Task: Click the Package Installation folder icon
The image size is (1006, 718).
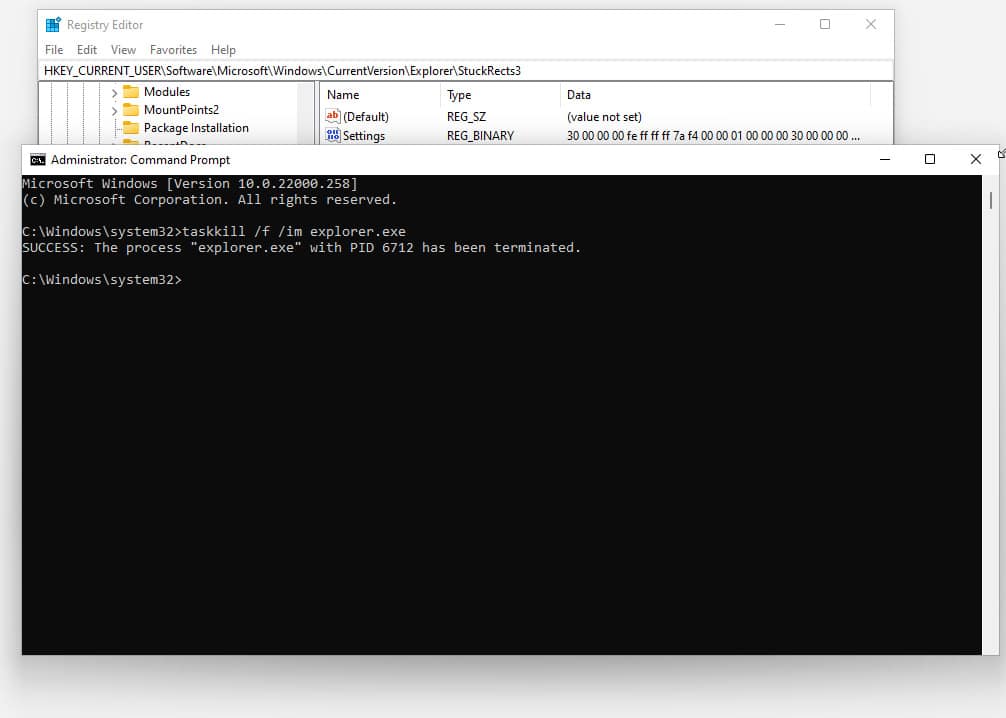Action: pyautogui.click(x=132, y=128)
